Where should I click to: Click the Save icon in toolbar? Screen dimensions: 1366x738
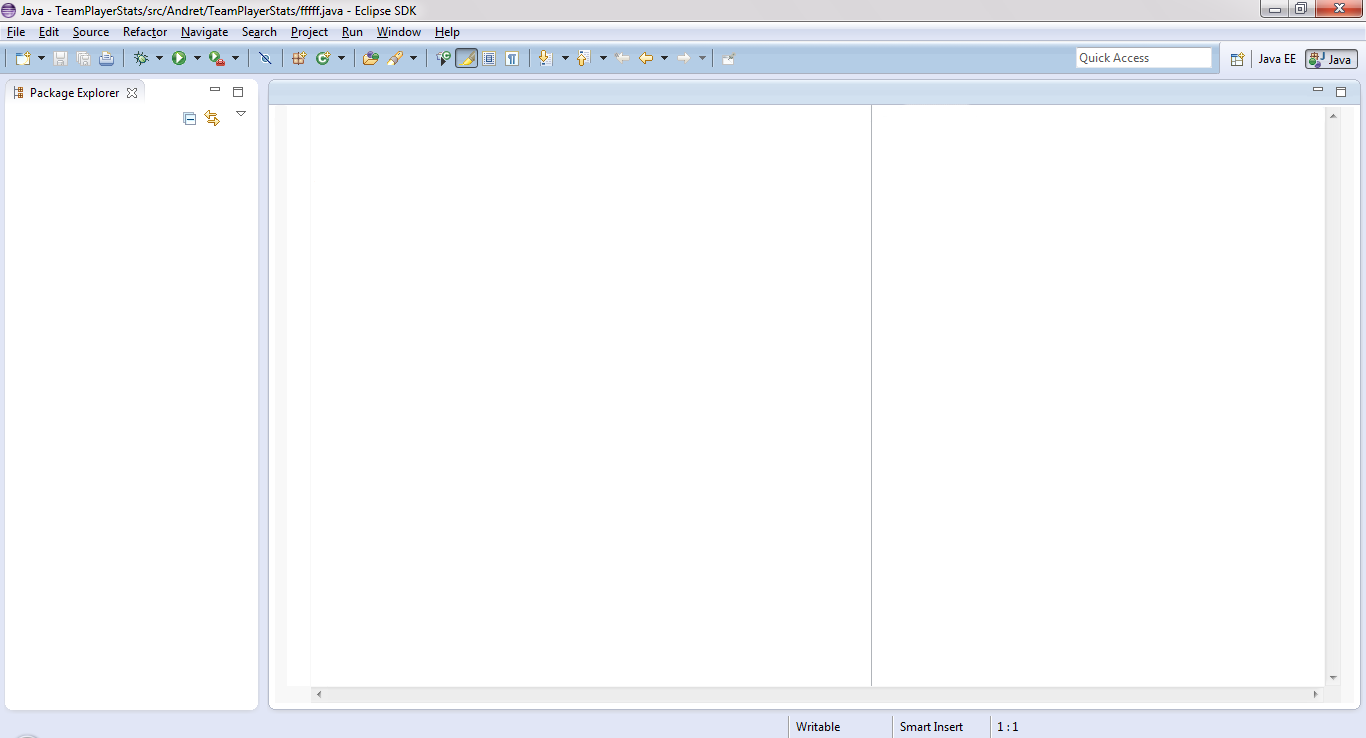click(x=61, y=58)
